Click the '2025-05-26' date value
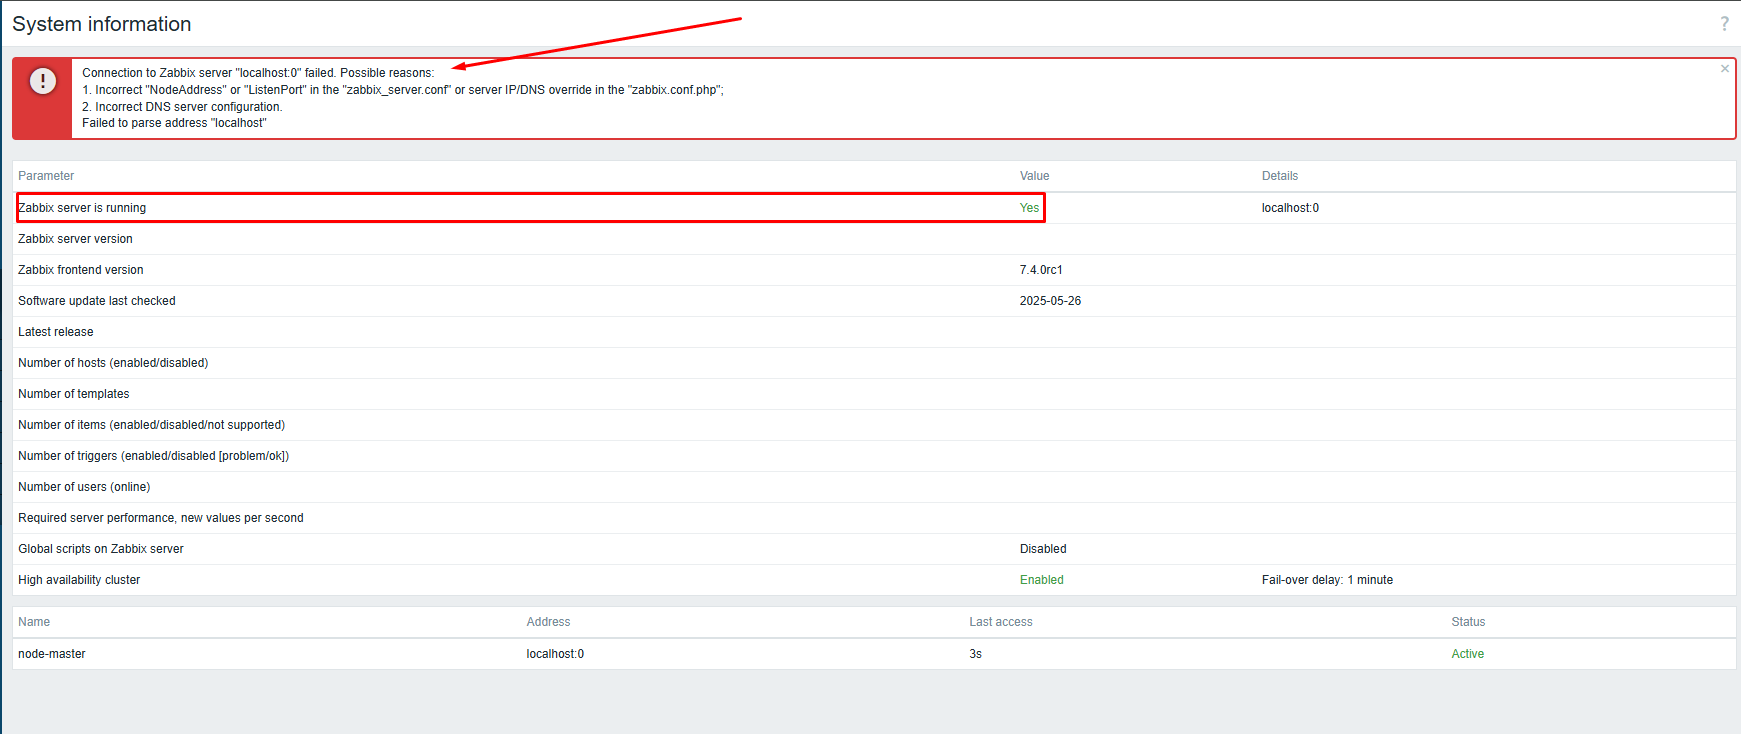Screen dimensions: 1741x734 point(1050,301)
